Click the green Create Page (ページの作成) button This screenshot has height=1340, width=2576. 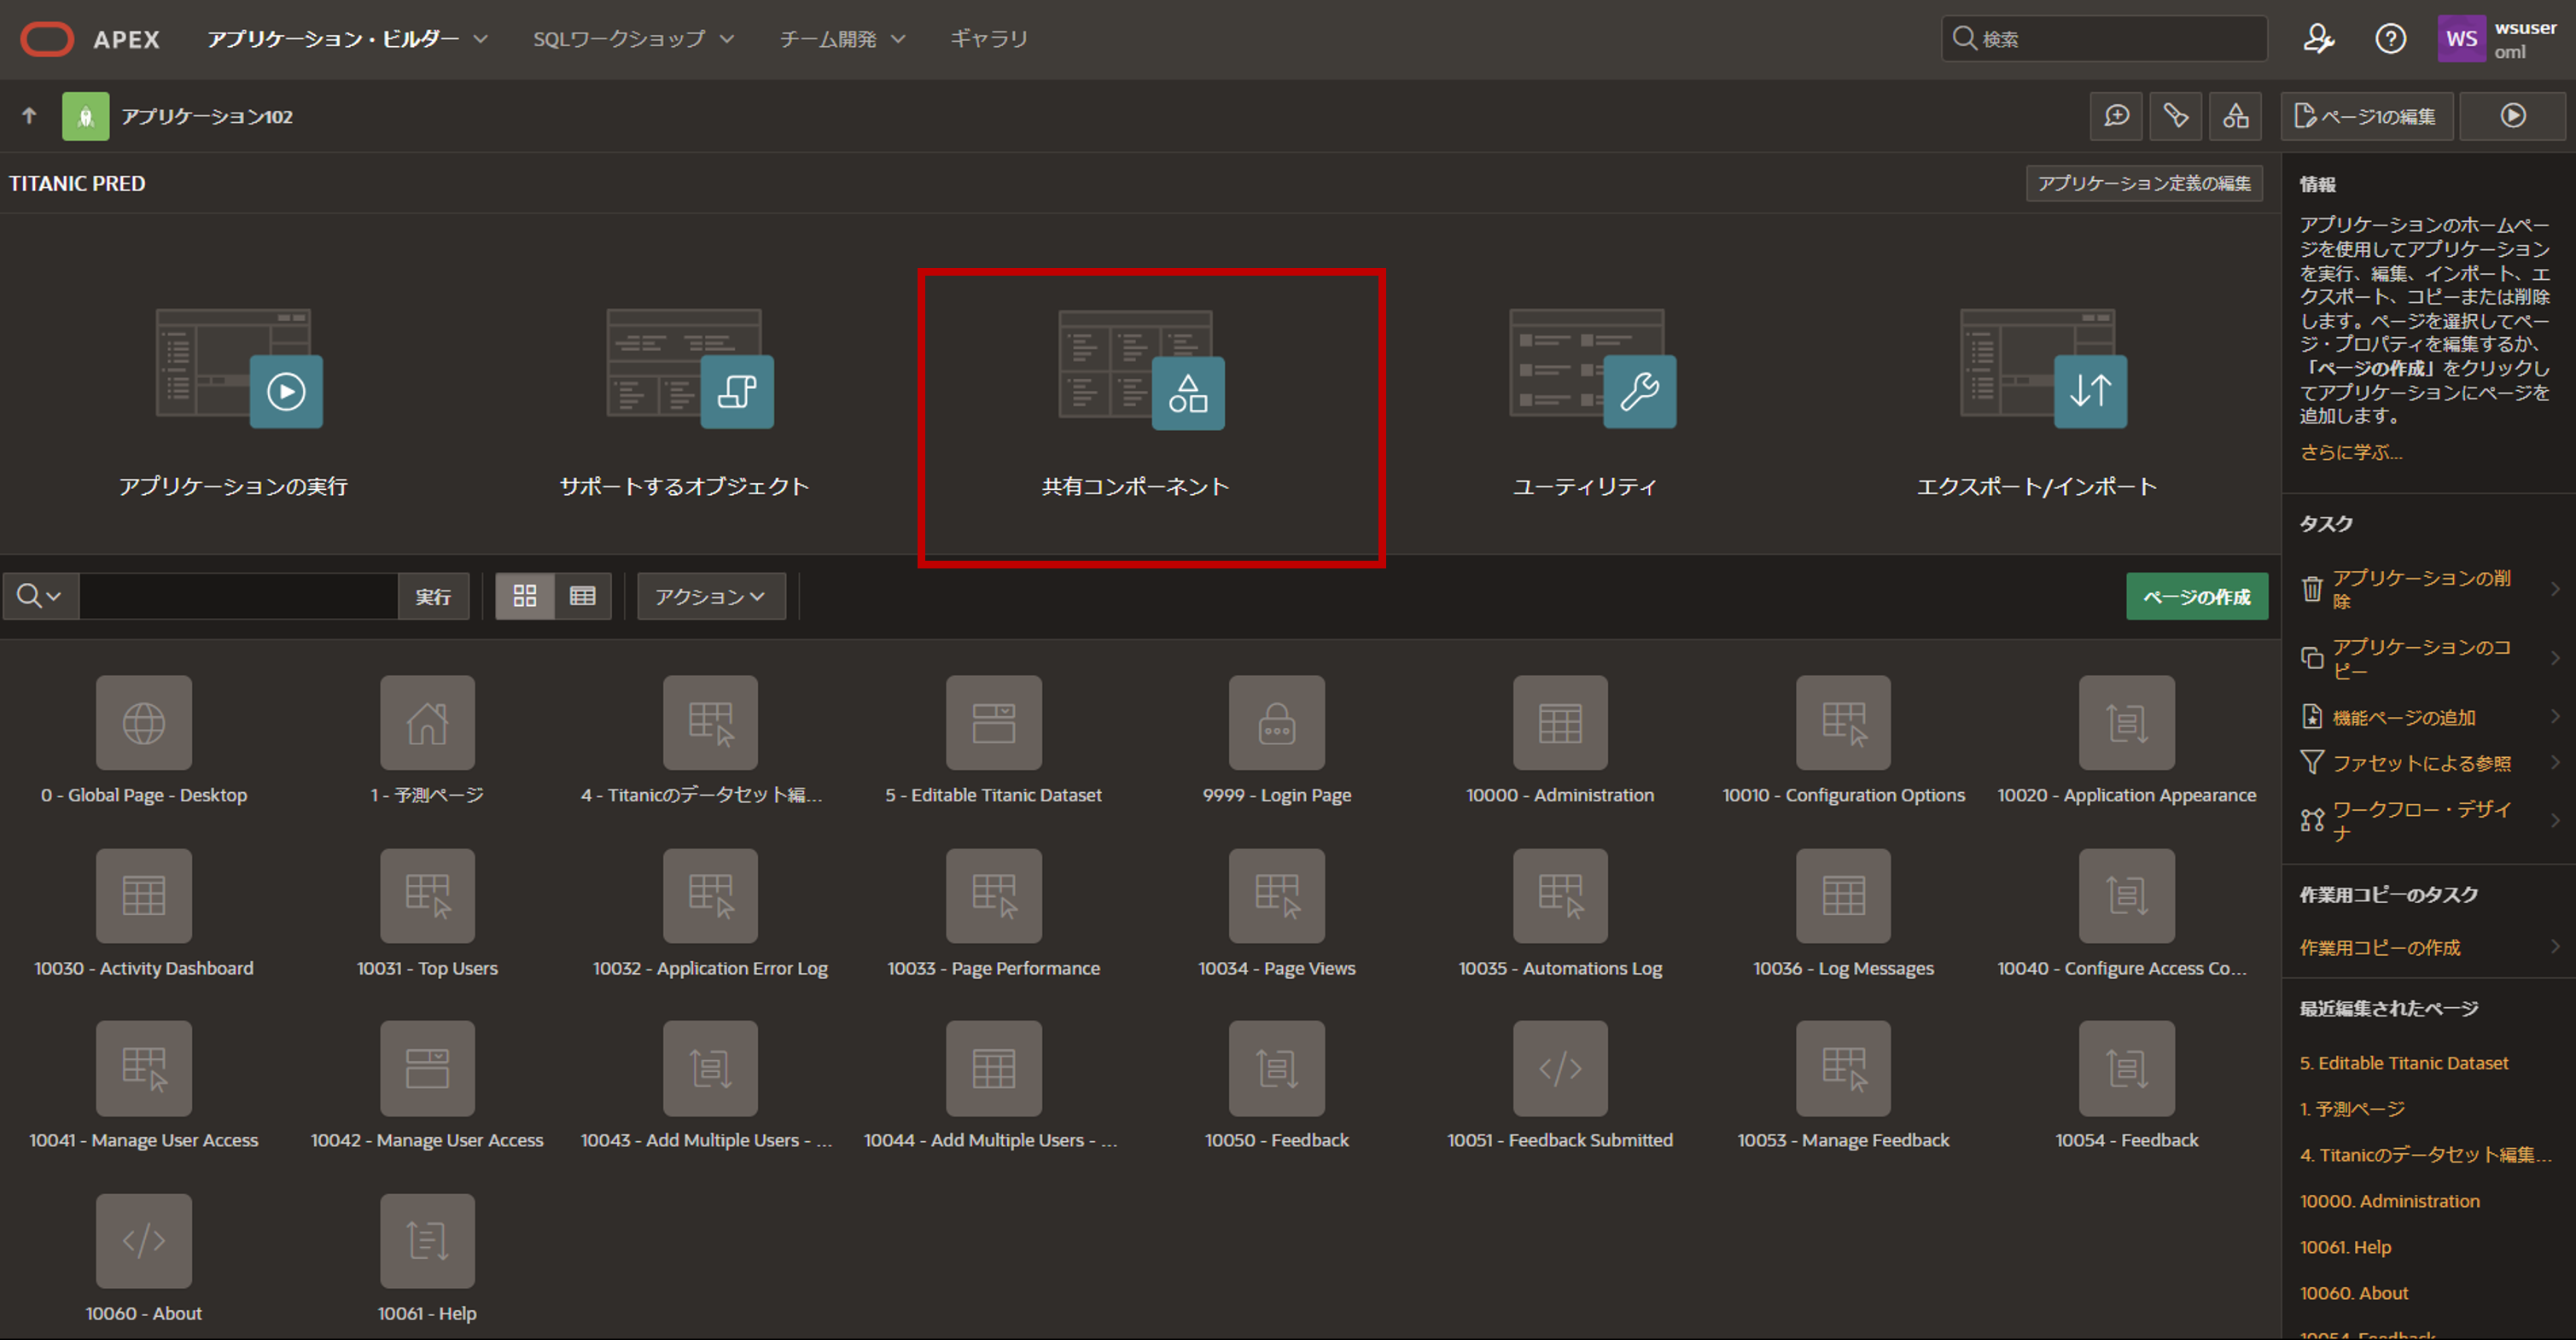point(2196,597)
